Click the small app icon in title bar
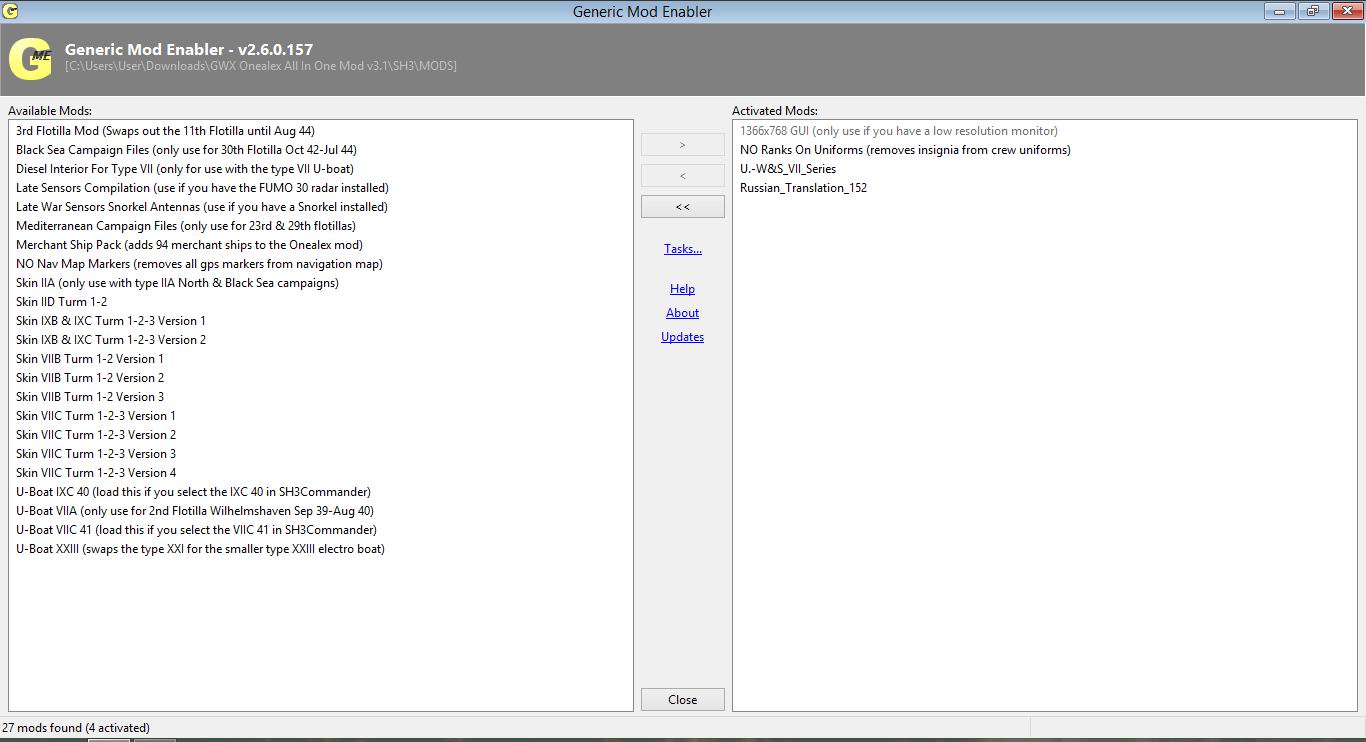Viewport: 1366px width, 742px height. pos(11,12)
